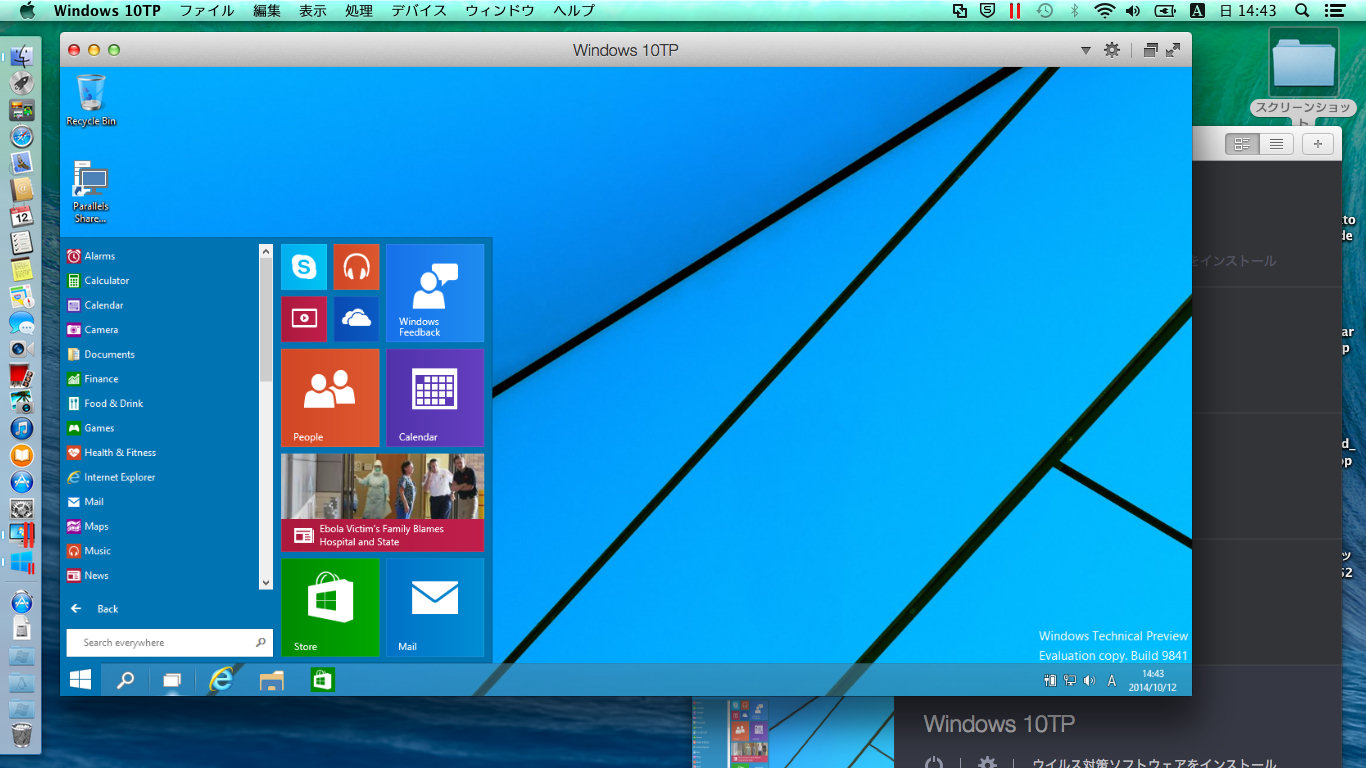Open the People tile

(330, 398)
